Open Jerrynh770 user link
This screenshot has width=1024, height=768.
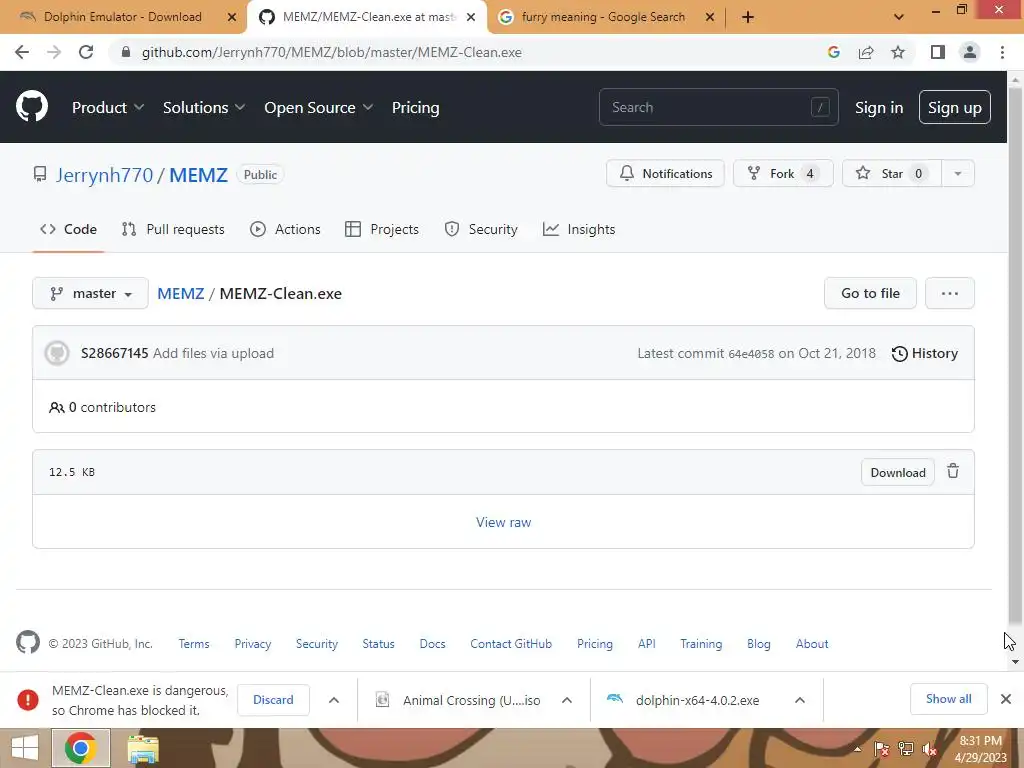[104, 175]
